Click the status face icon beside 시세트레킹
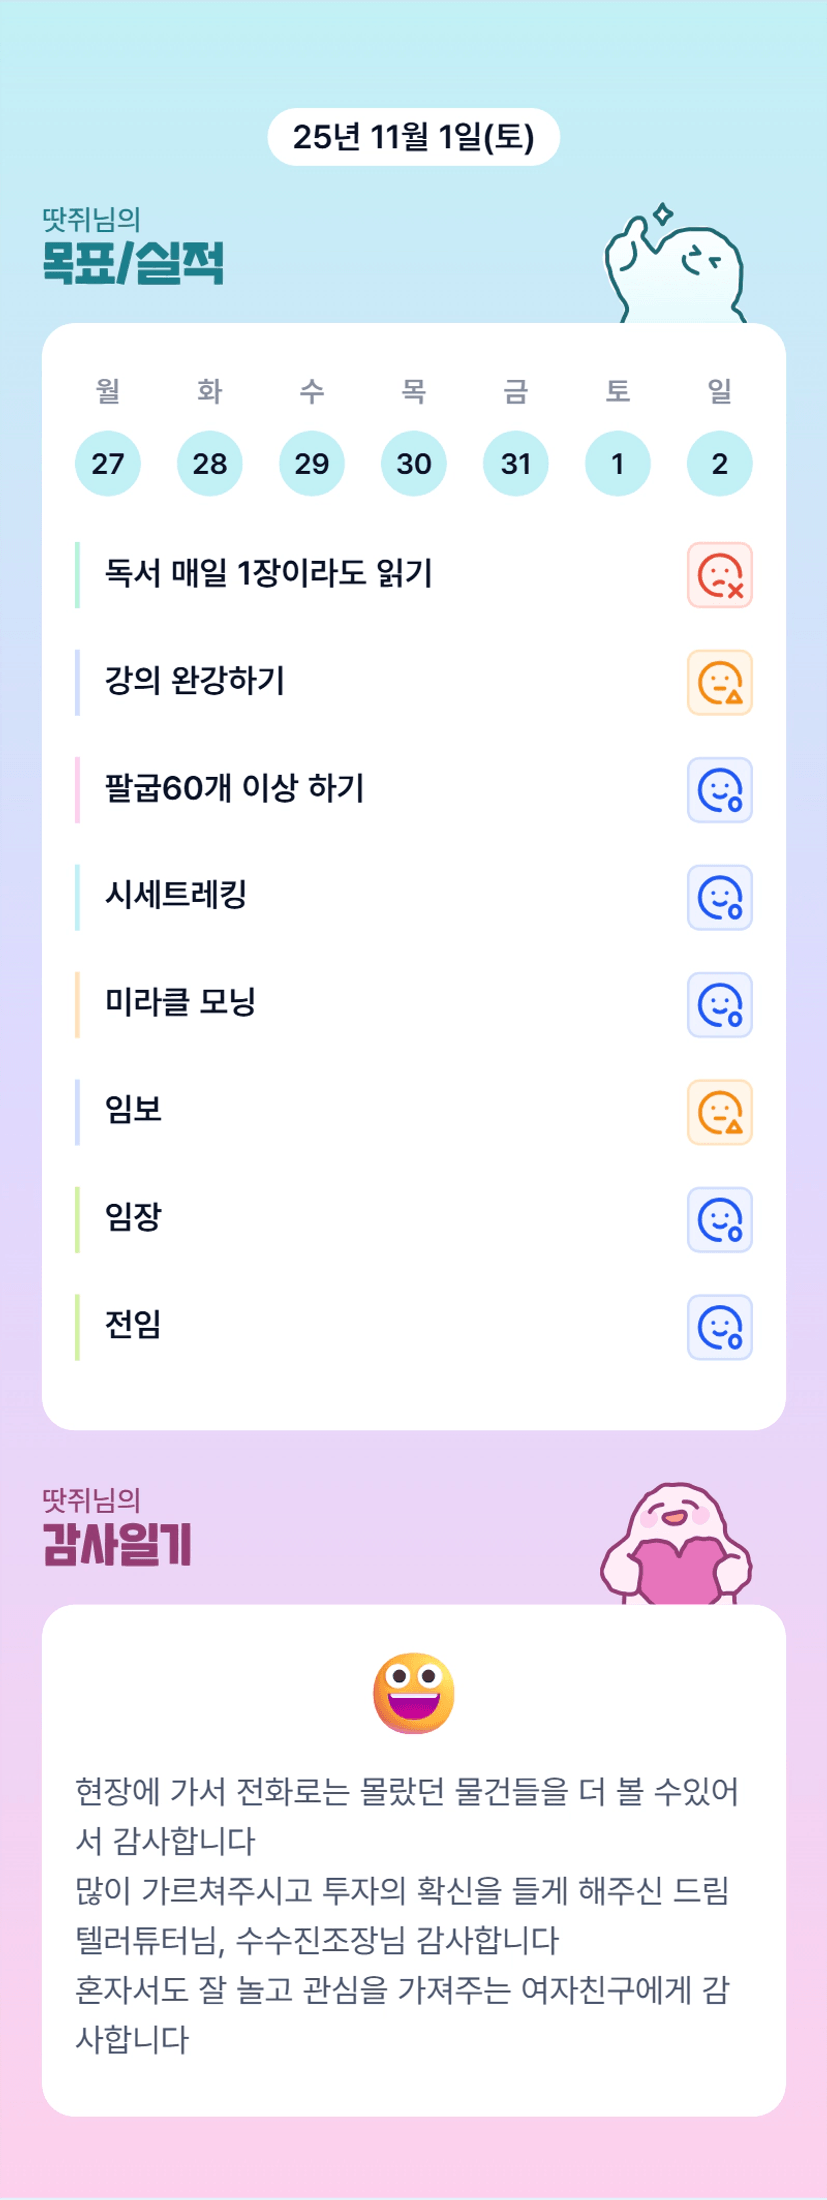827x2200 pixels. 719,897
